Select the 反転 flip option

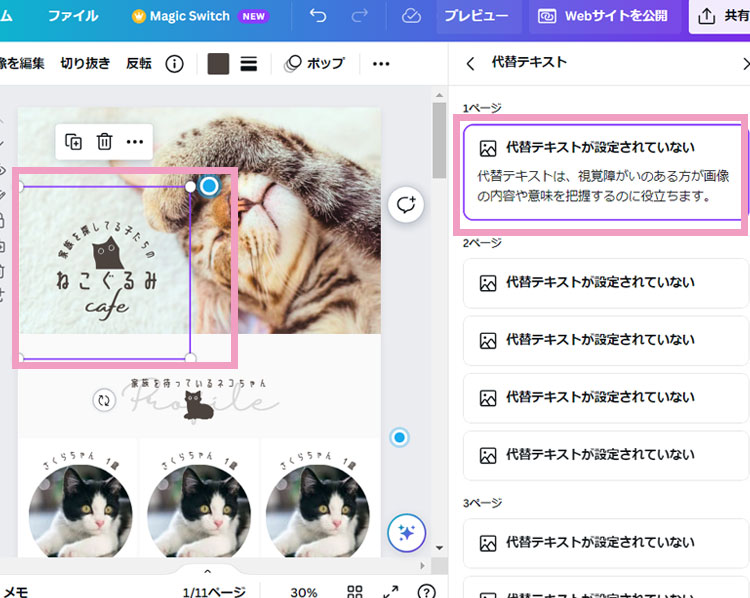click(x=139, y=63)
